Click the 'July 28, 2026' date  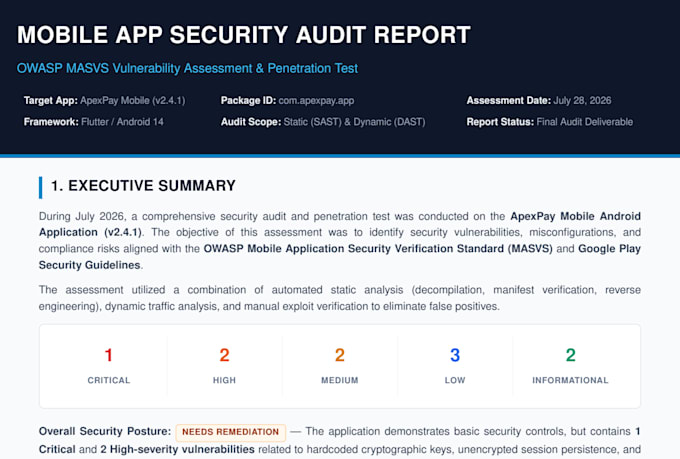tap(582, 101)
